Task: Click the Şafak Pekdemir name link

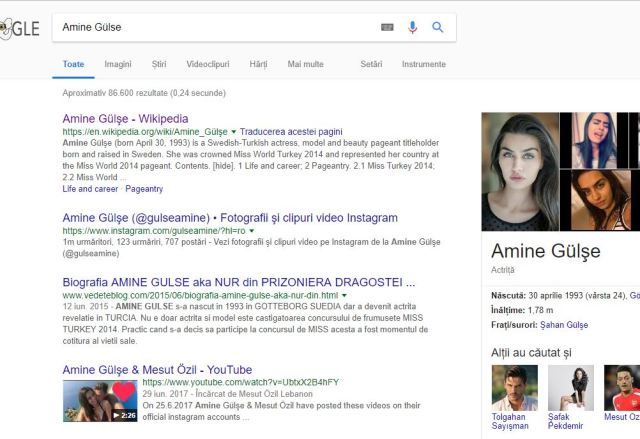Action: coord(565,421)
